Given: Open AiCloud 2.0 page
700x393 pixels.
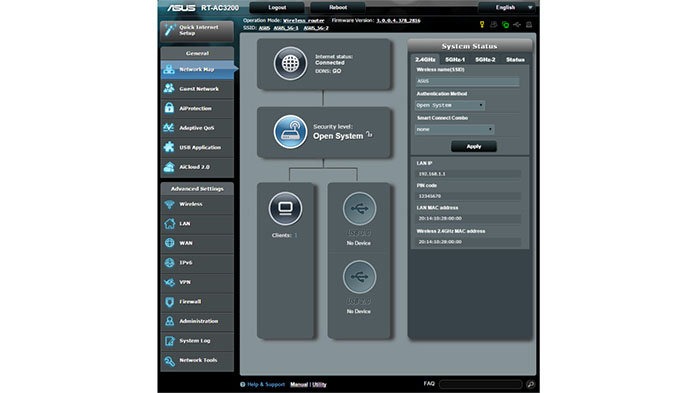Looking at the screenshot, I should pyautogui.click(x=197, y=167).
